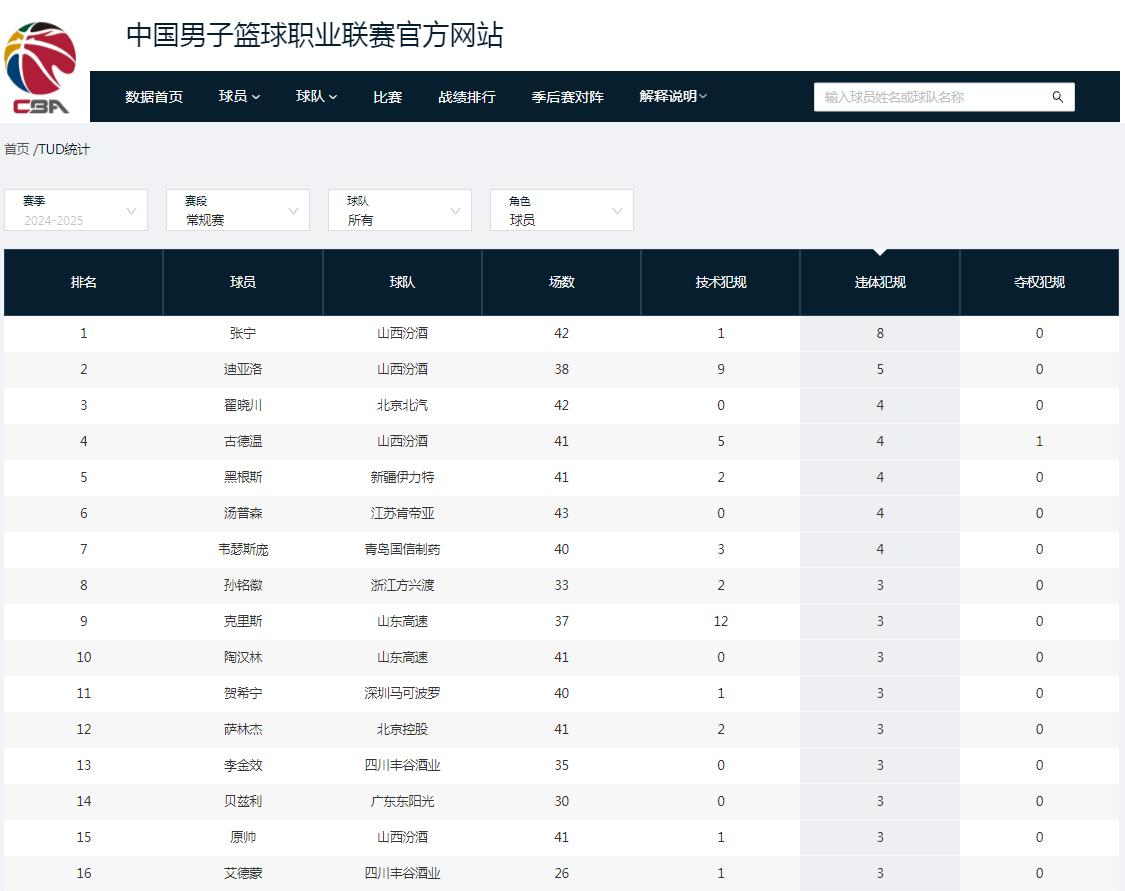Expand the 球员 navigation menu

coord(239,97)
